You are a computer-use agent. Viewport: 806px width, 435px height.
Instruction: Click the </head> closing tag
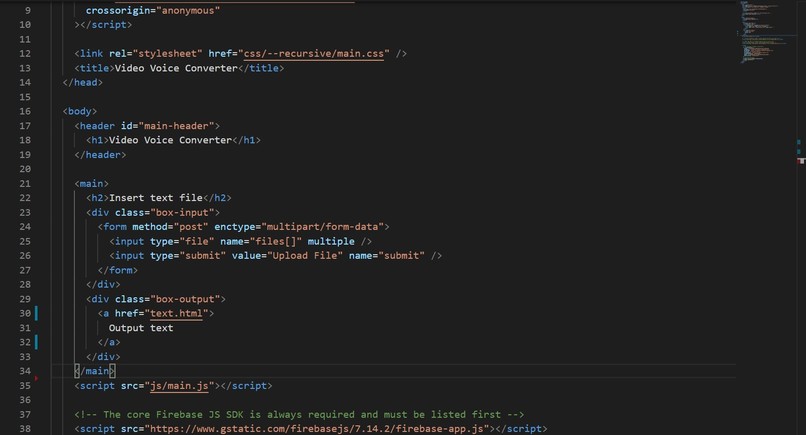coord(83,82)
